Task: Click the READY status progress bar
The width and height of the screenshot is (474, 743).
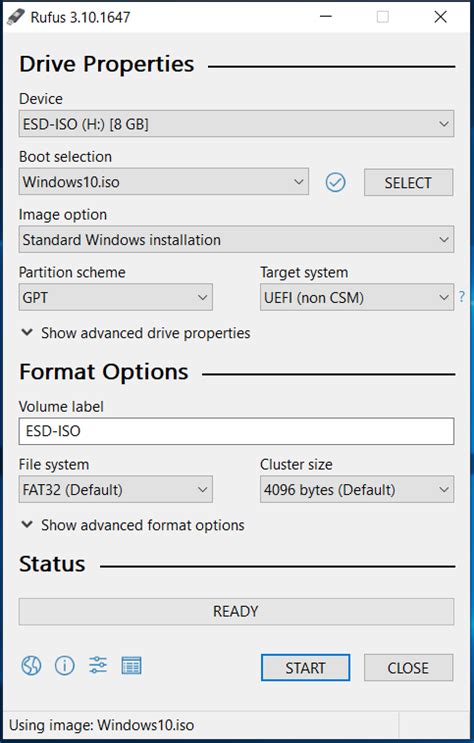Action: (x=237, y=611)
